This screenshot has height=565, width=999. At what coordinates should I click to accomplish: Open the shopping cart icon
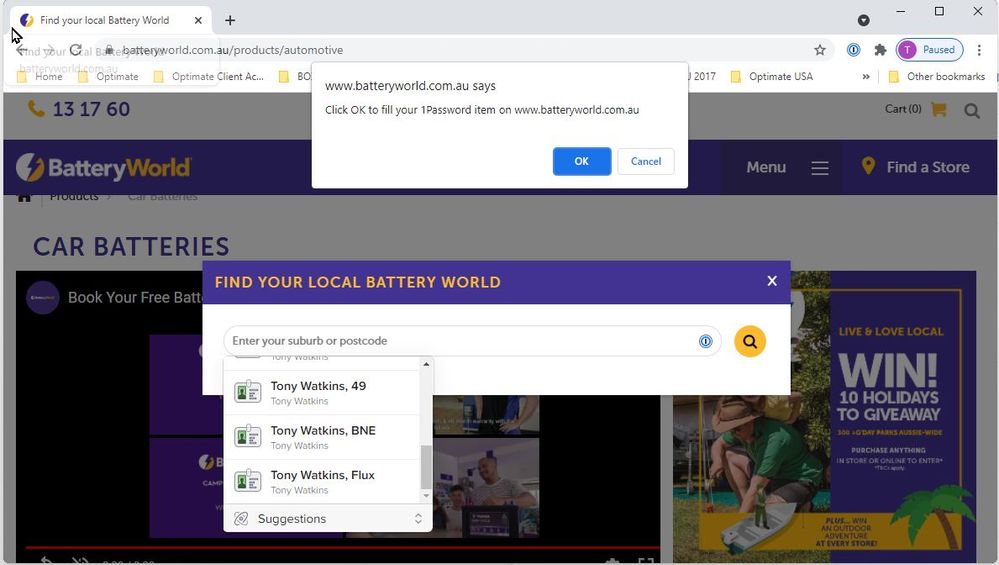(x=938, y=109)
